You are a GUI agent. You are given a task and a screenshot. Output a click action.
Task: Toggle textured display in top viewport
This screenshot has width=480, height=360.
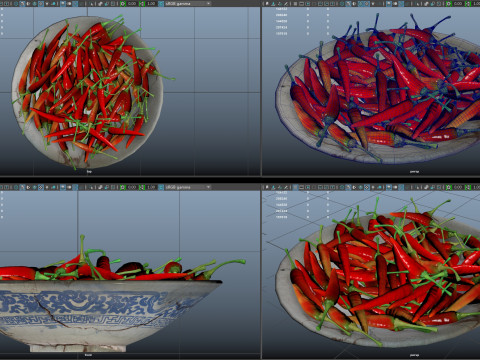pyautogui.click(x=41, y=4)
